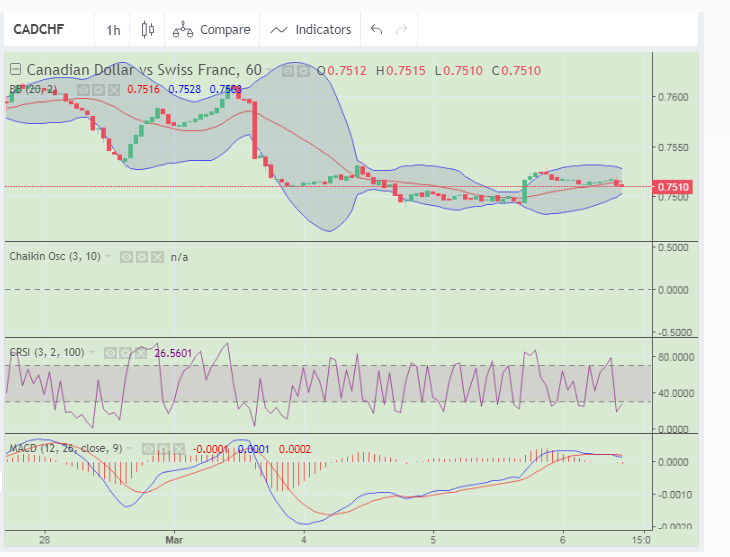
Task: Hide the Bollinger Bands indicator via eye
Action: coord(84,89)
